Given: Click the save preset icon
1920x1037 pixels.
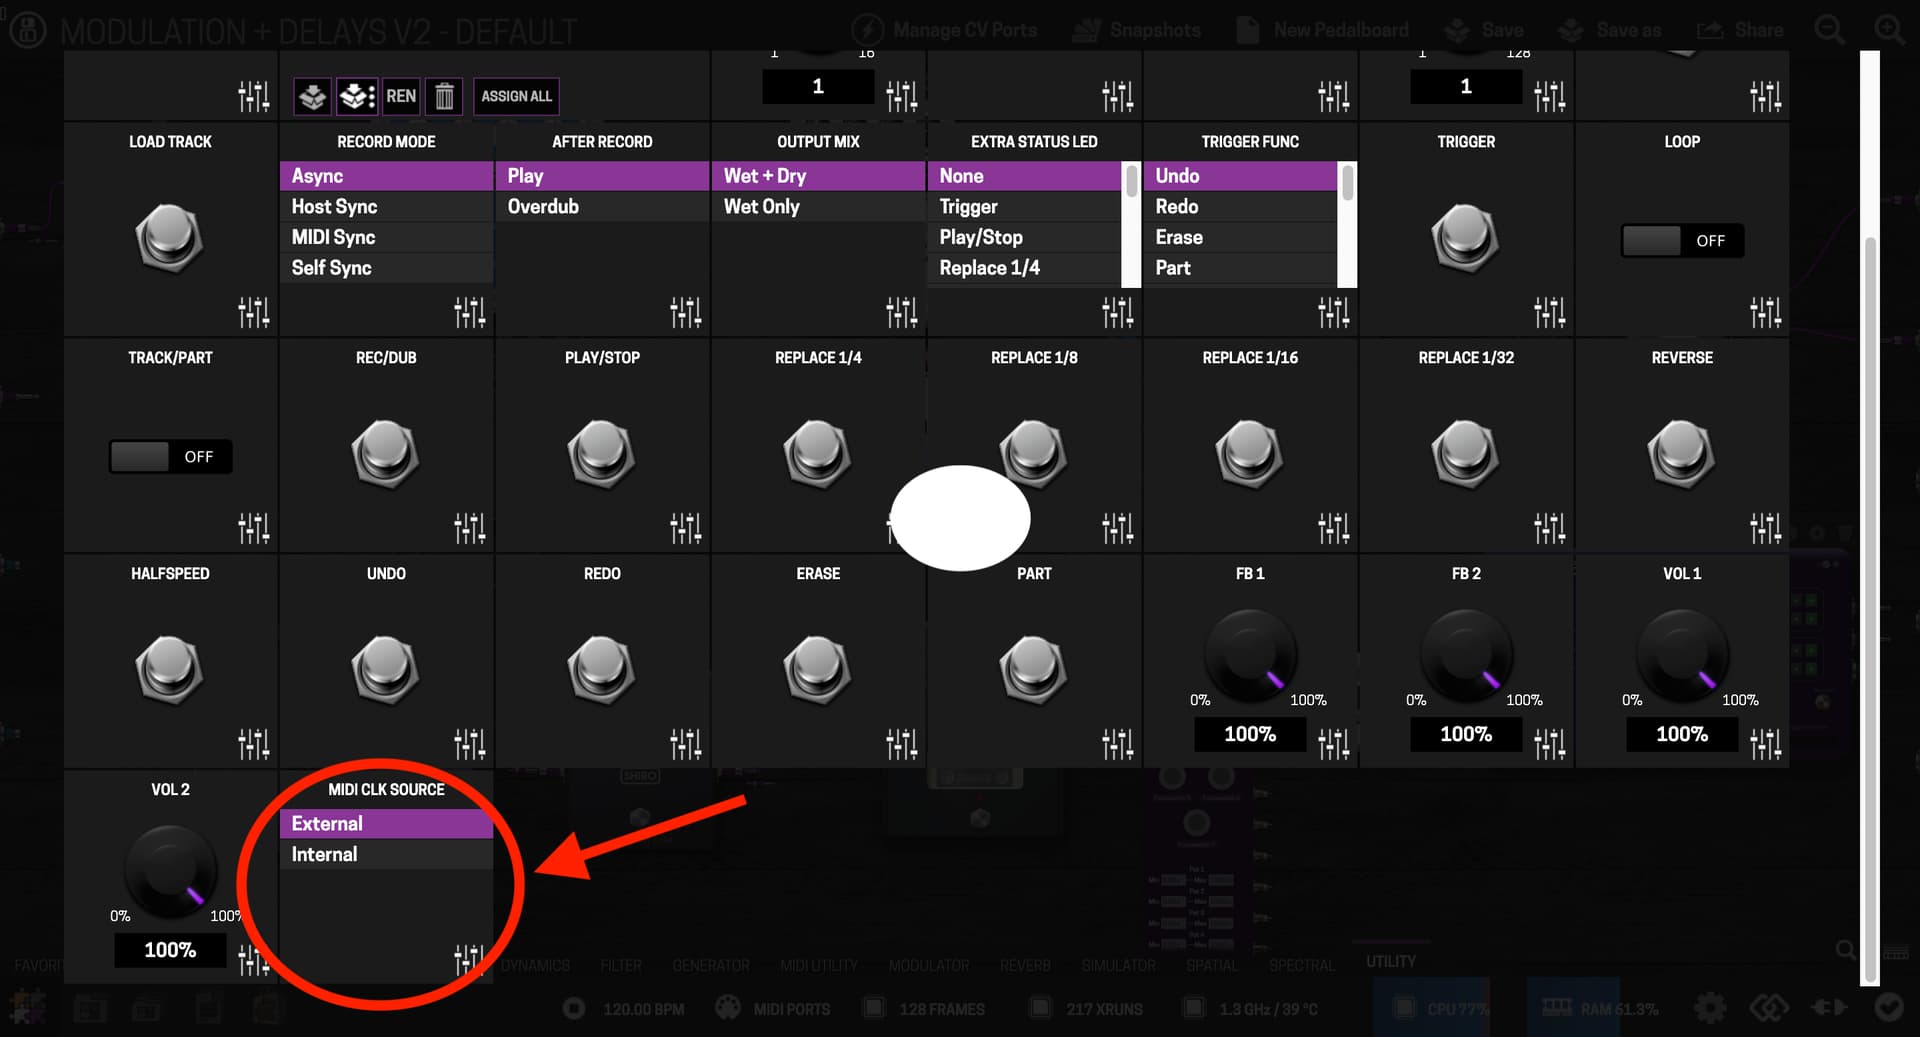Looking at the screenshot, I should click(x=312, y=96).
